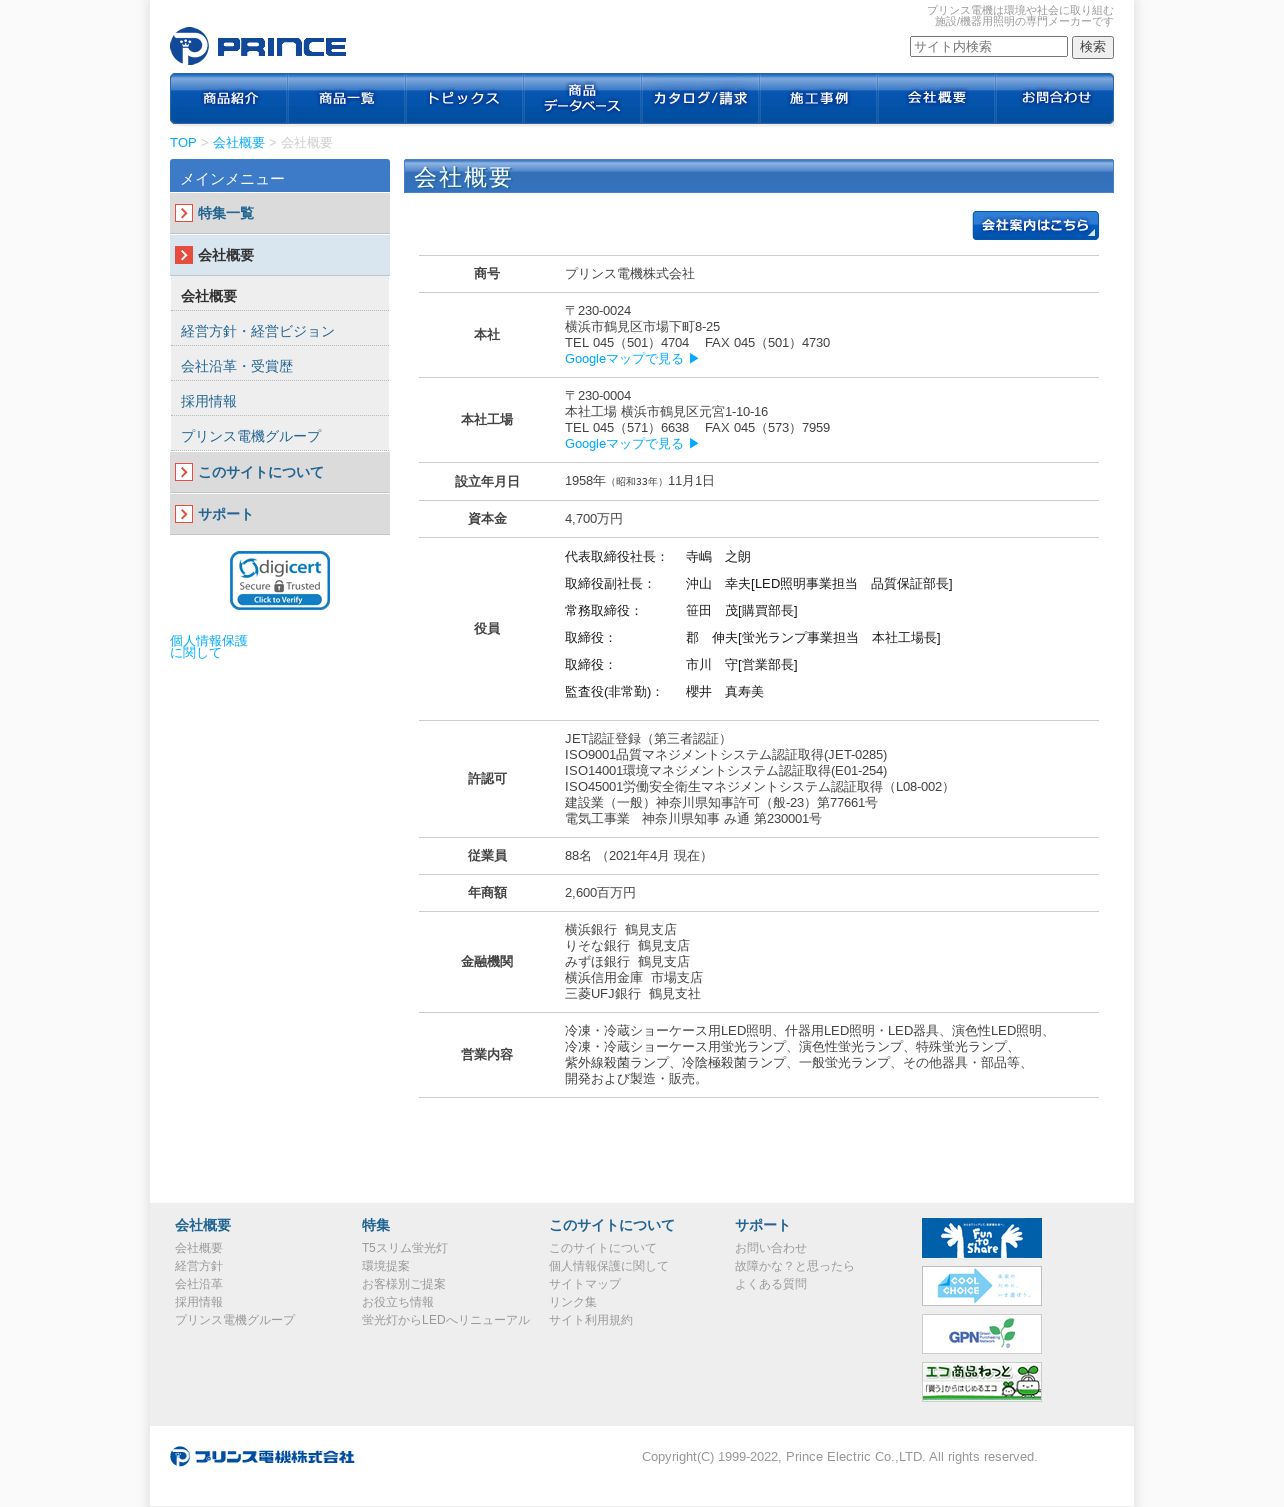The width and height of the screenshot is (1284, 1507).
Task: Open the お問合わせ navigation tab
Action: pyautogui.click(x=1055, y=98)
